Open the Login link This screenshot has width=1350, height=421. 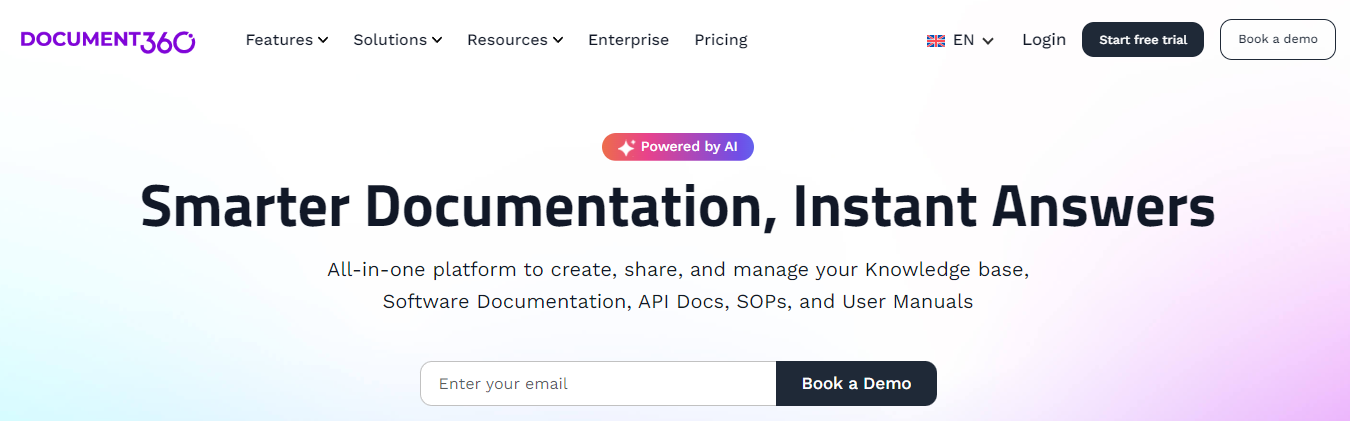[1044, 40]
